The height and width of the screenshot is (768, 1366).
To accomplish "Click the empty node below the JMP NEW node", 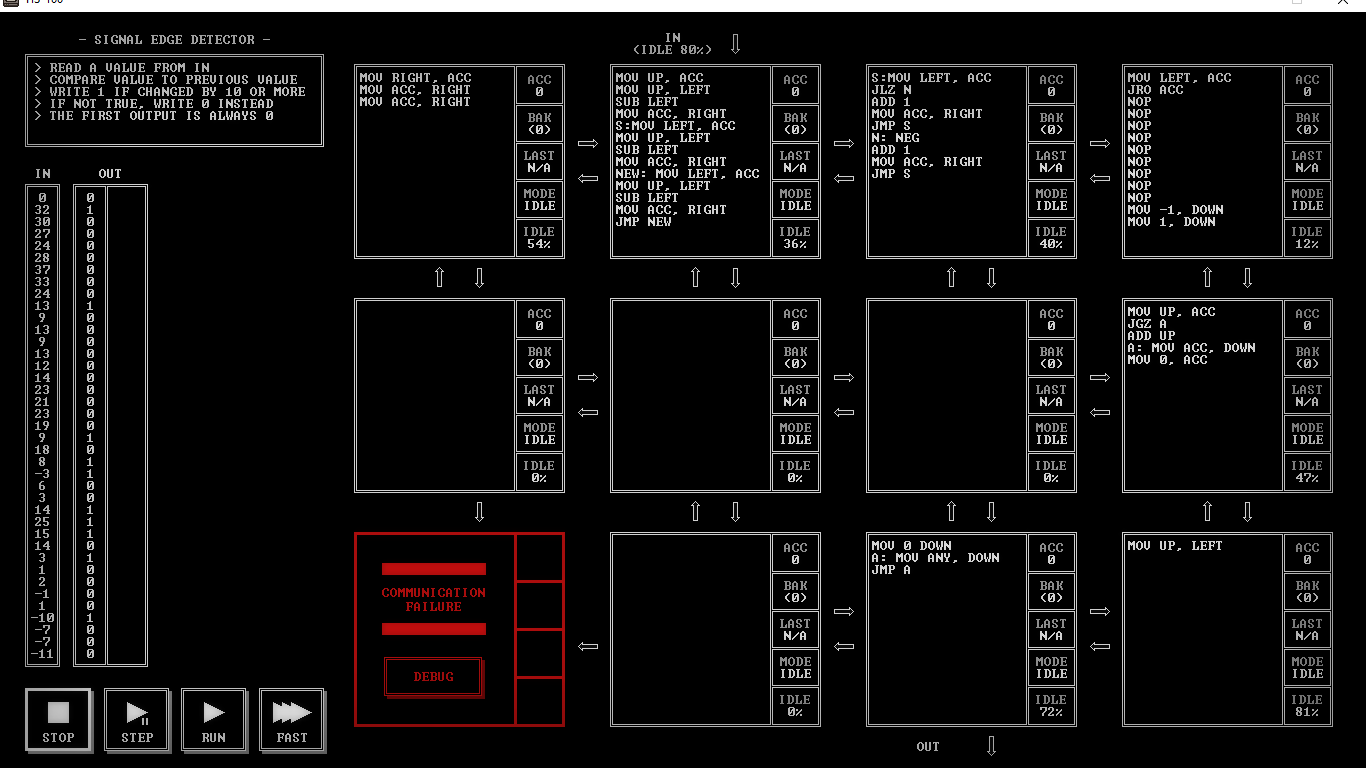I will [691, 395].
